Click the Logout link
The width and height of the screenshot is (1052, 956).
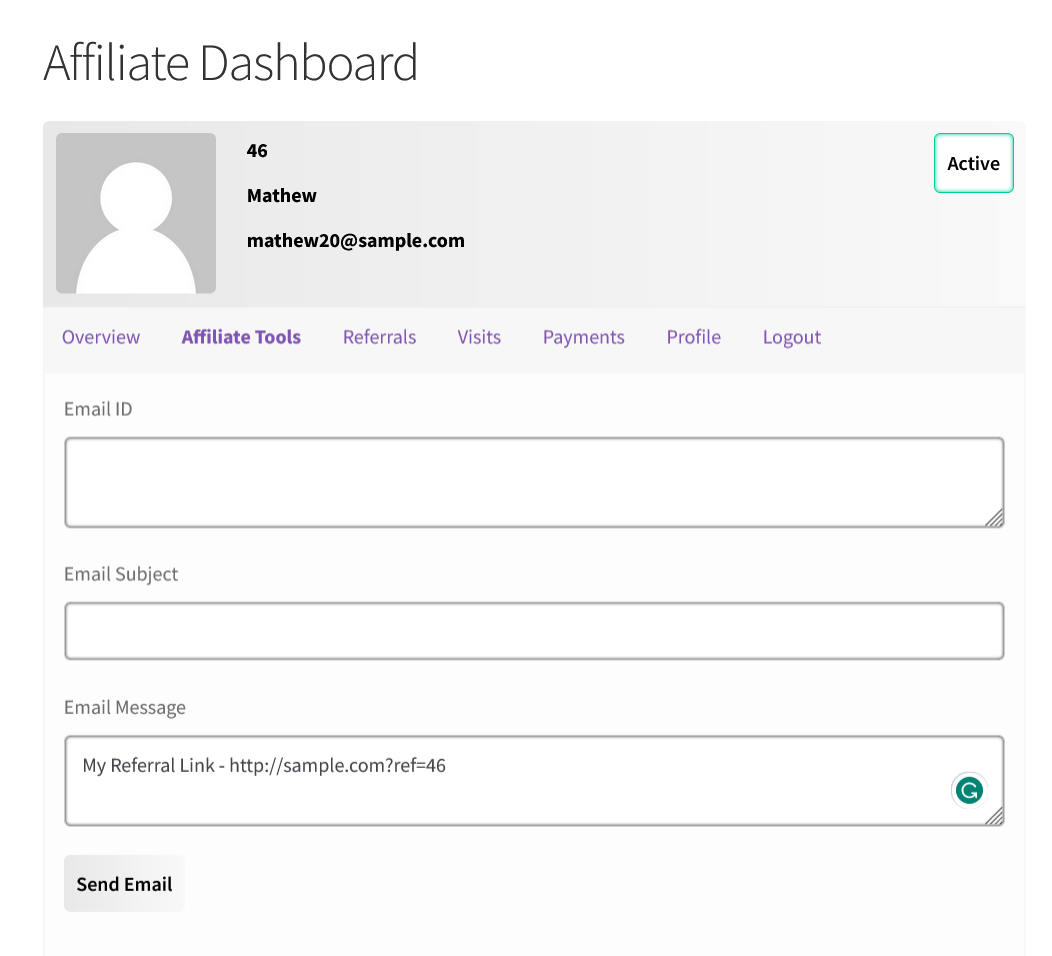coord(791,337)
